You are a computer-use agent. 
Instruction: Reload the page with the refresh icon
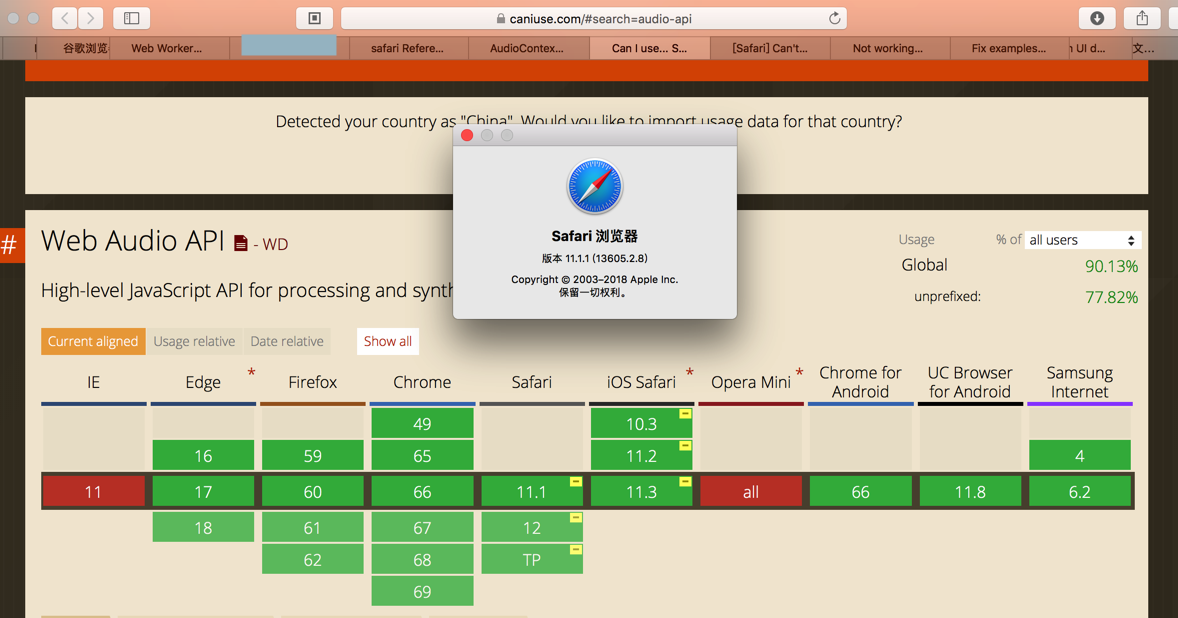[834, 18]
